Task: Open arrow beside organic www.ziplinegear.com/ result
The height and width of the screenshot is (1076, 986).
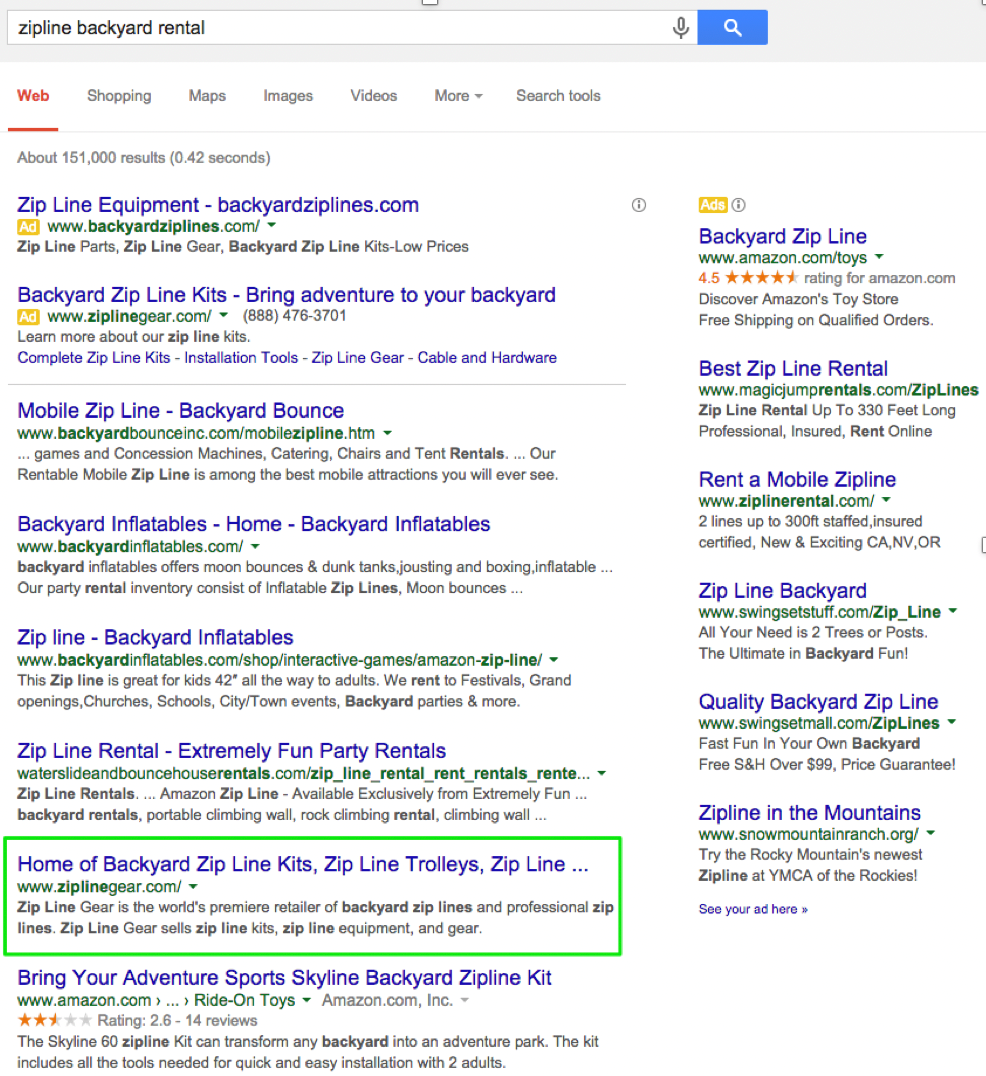Action: click(x=193, y=887)
